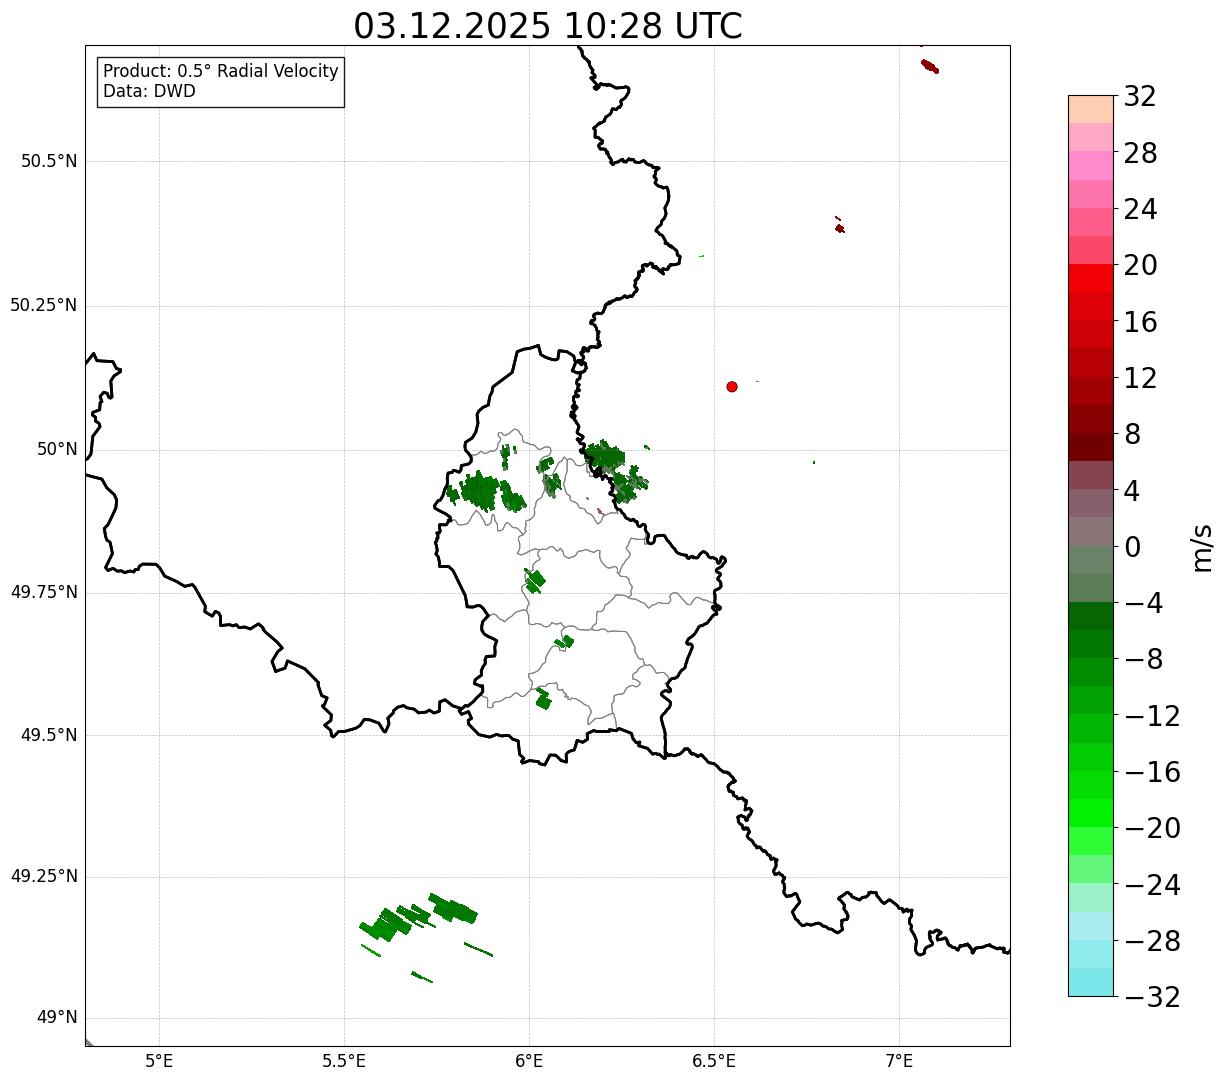This screenshot has width=1225, height=1081.
Task: Click the 7°E longitude label
Action: coord(899,1060)
